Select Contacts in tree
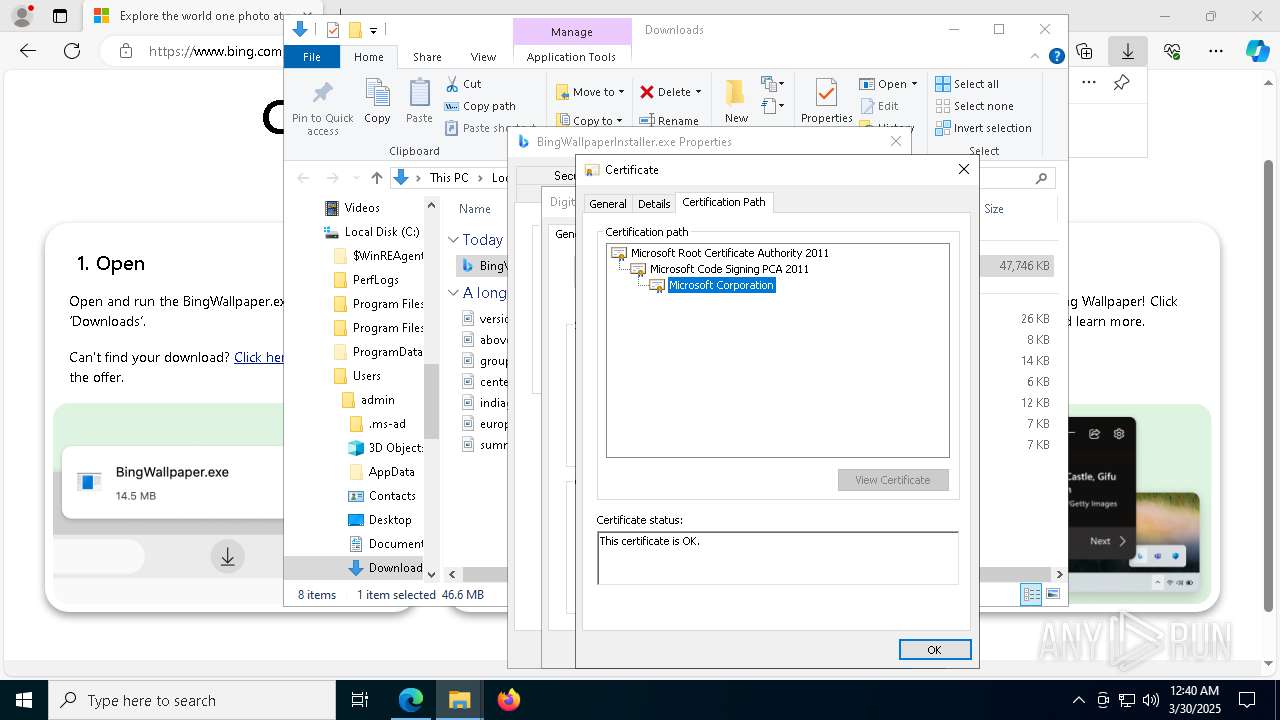Image resolution: width=1280 pixels, height=720 pixels. (382, 496)
